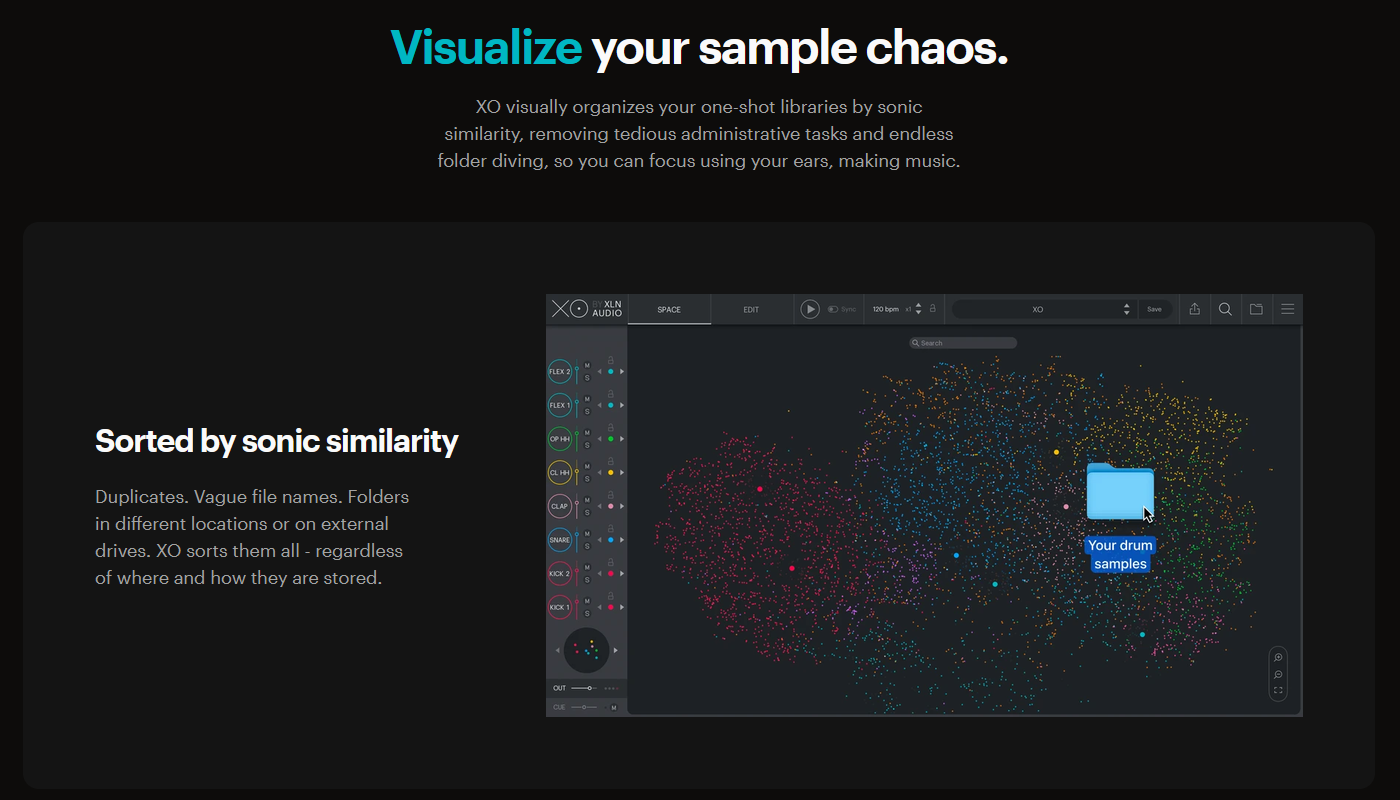Previous sample arrow for KICK 1 channel
1400x800 pixels.
600,607
